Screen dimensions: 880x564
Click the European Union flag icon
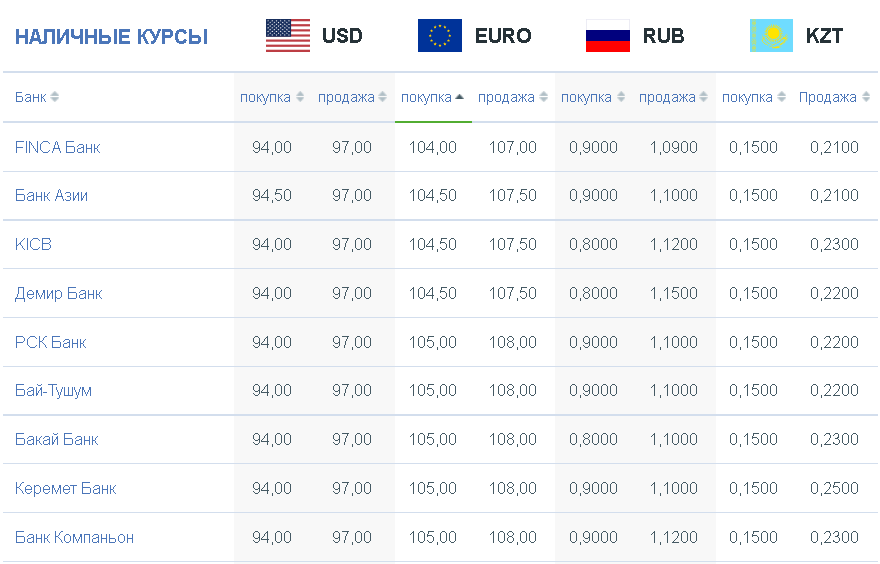point(439,35)
